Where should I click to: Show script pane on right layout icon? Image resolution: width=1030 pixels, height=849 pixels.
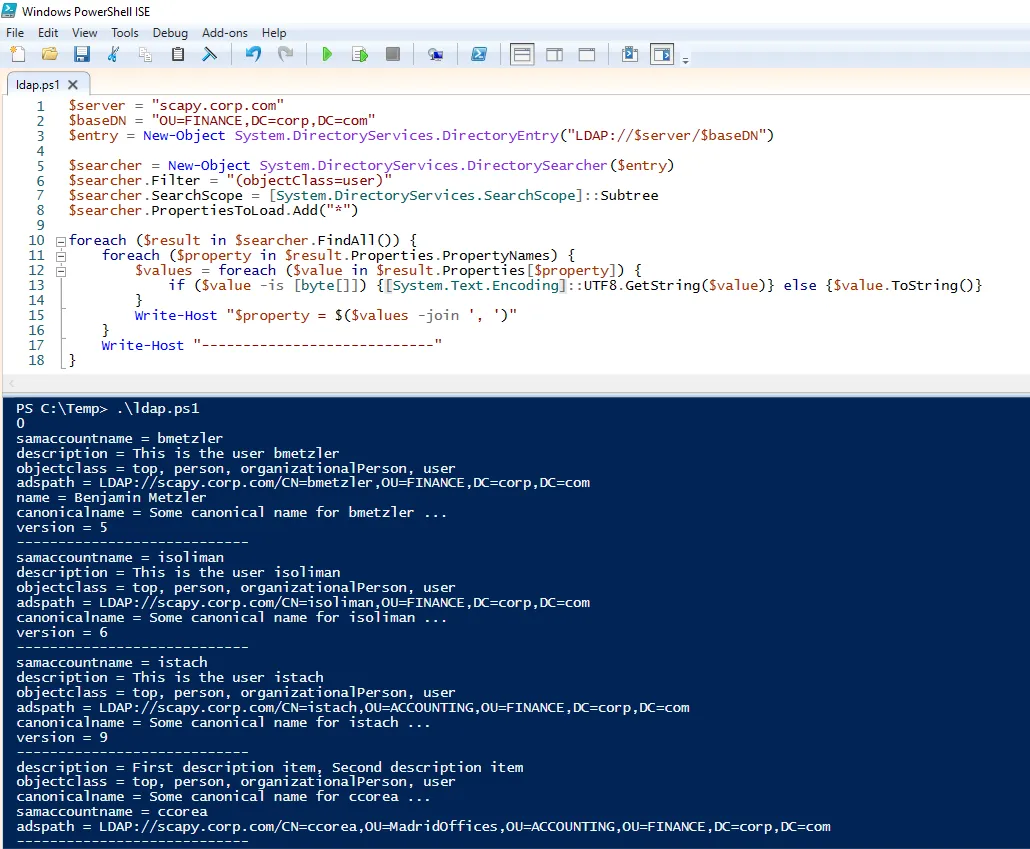point(554,54)
